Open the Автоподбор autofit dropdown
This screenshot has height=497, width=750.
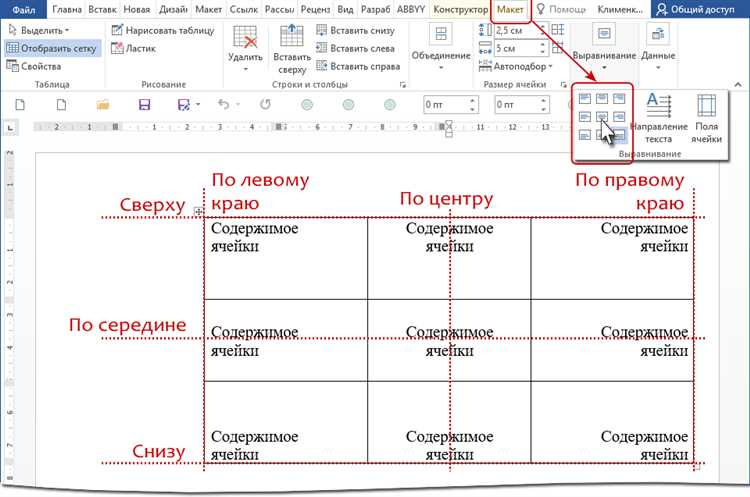pos(516,66)
